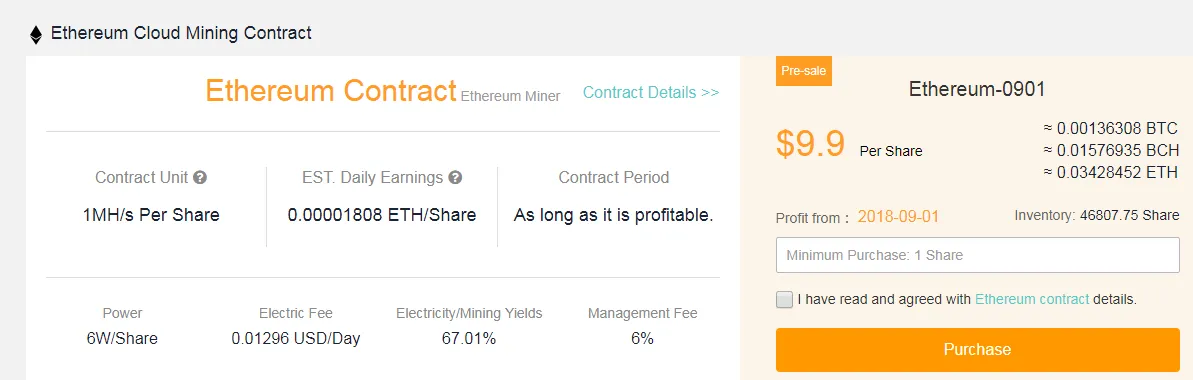This screenshot has height=380, width=1193.
Task: Expand details via the >> chevrons
Action: tap(710, 93)
